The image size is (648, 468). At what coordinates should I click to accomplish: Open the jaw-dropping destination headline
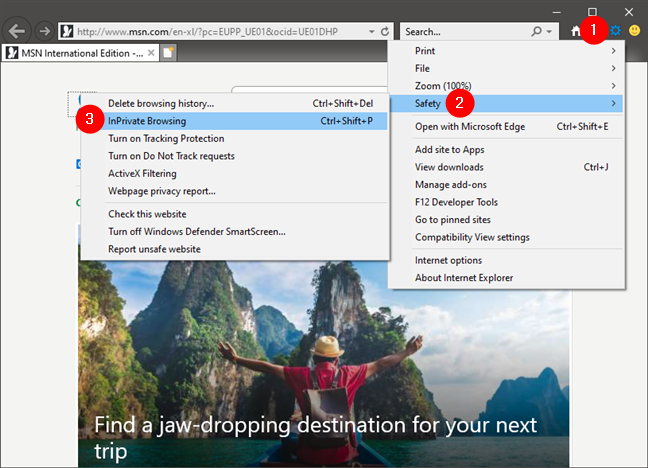(315, 438)
